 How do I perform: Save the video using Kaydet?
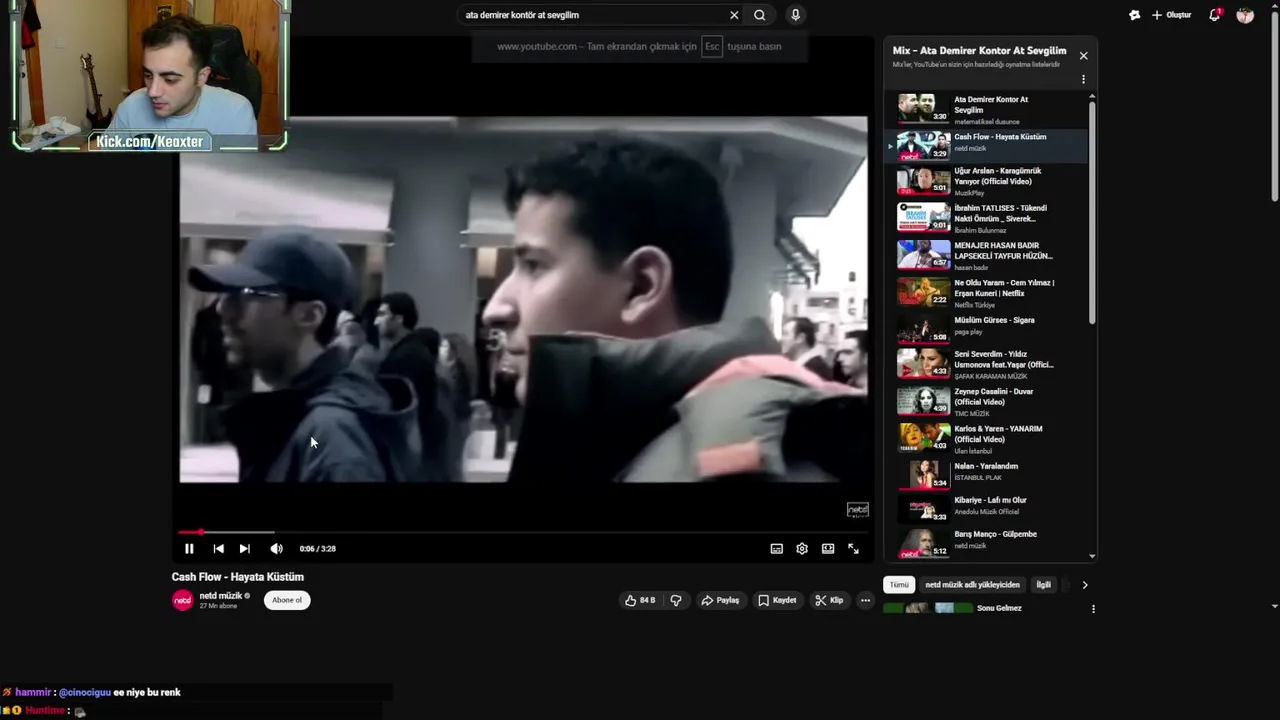click(777, 600)
